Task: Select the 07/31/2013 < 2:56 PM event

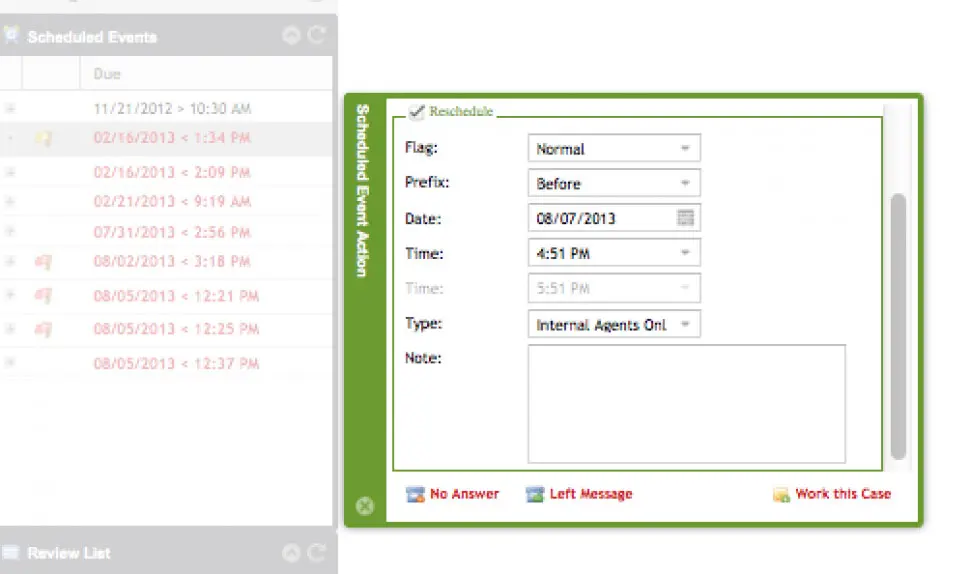Action: point(172,233)
